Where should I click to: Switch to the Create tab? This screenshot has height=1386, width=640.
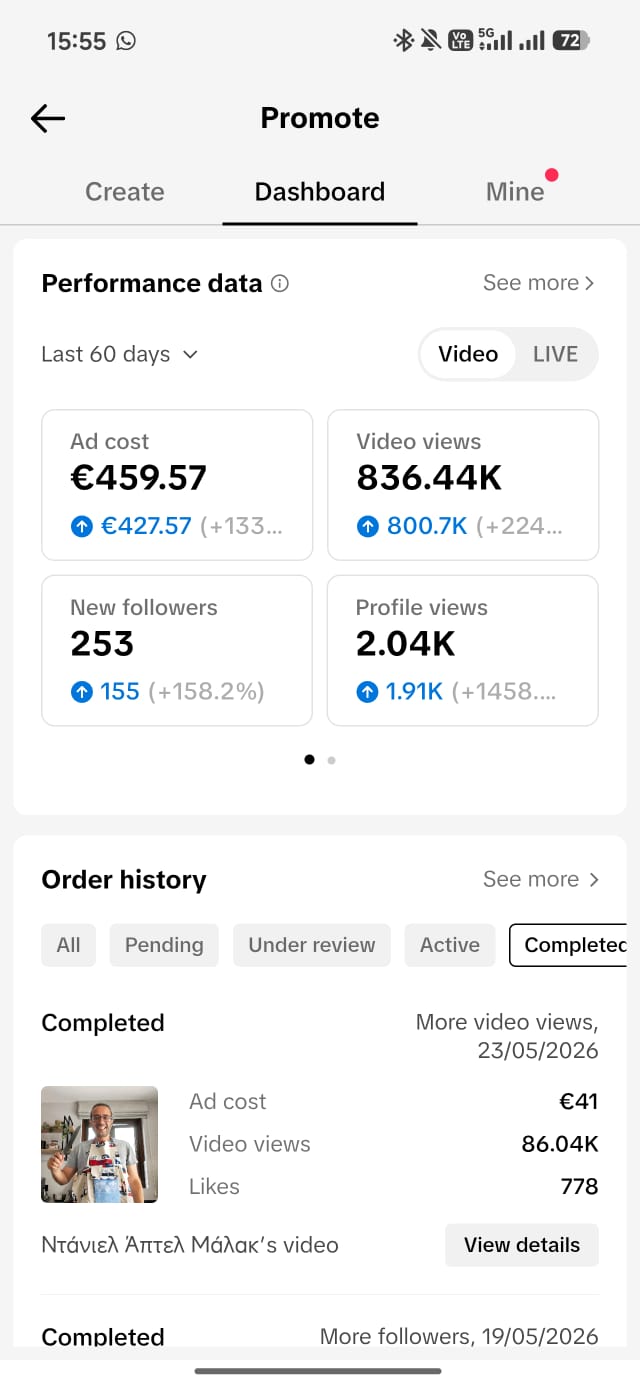pos(125,192)
